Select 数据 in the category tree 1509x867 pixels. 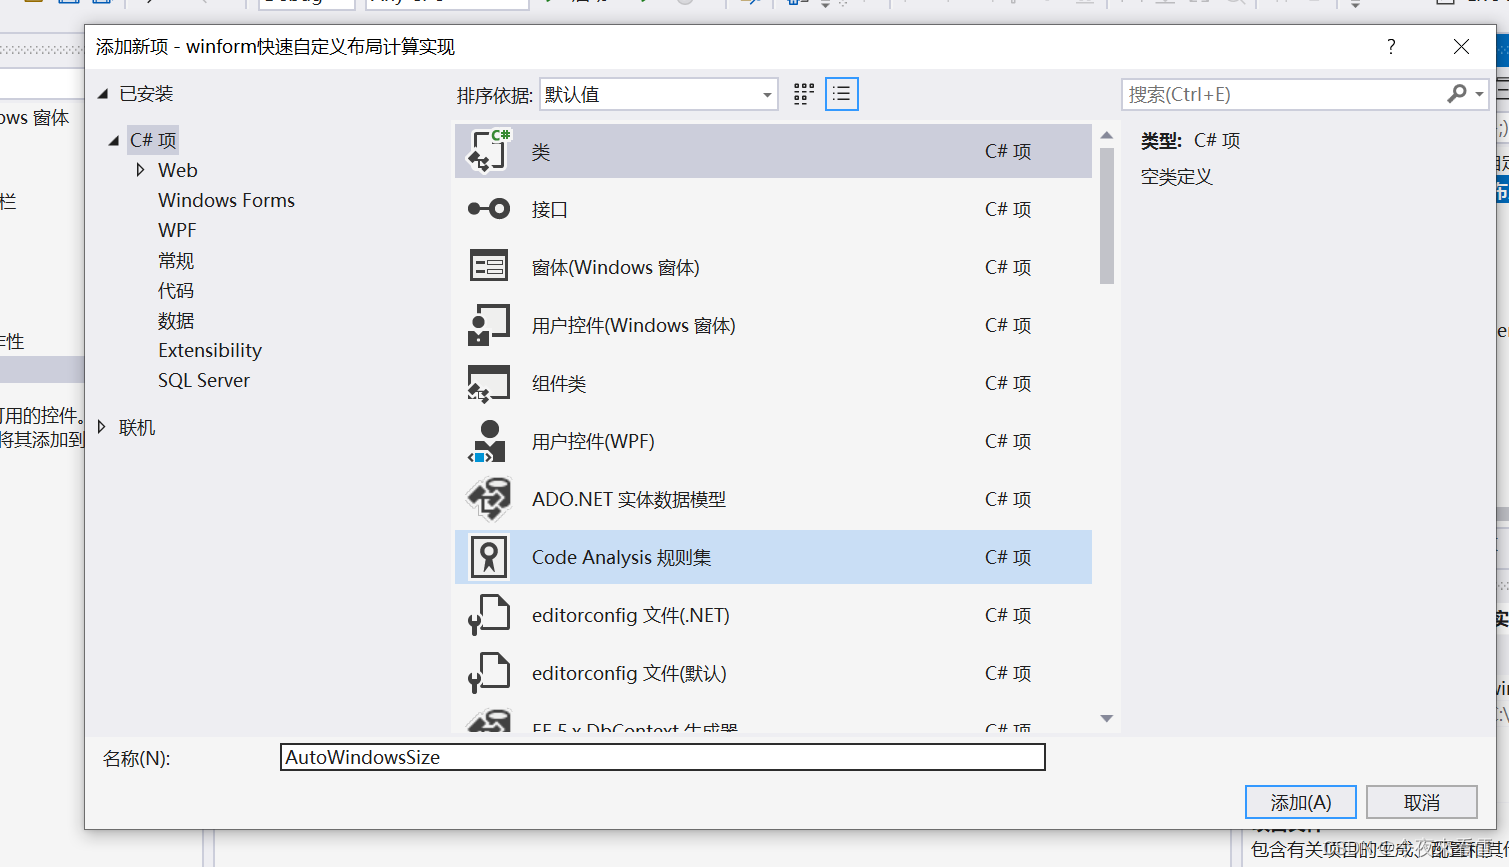click(x=176, y=320)
